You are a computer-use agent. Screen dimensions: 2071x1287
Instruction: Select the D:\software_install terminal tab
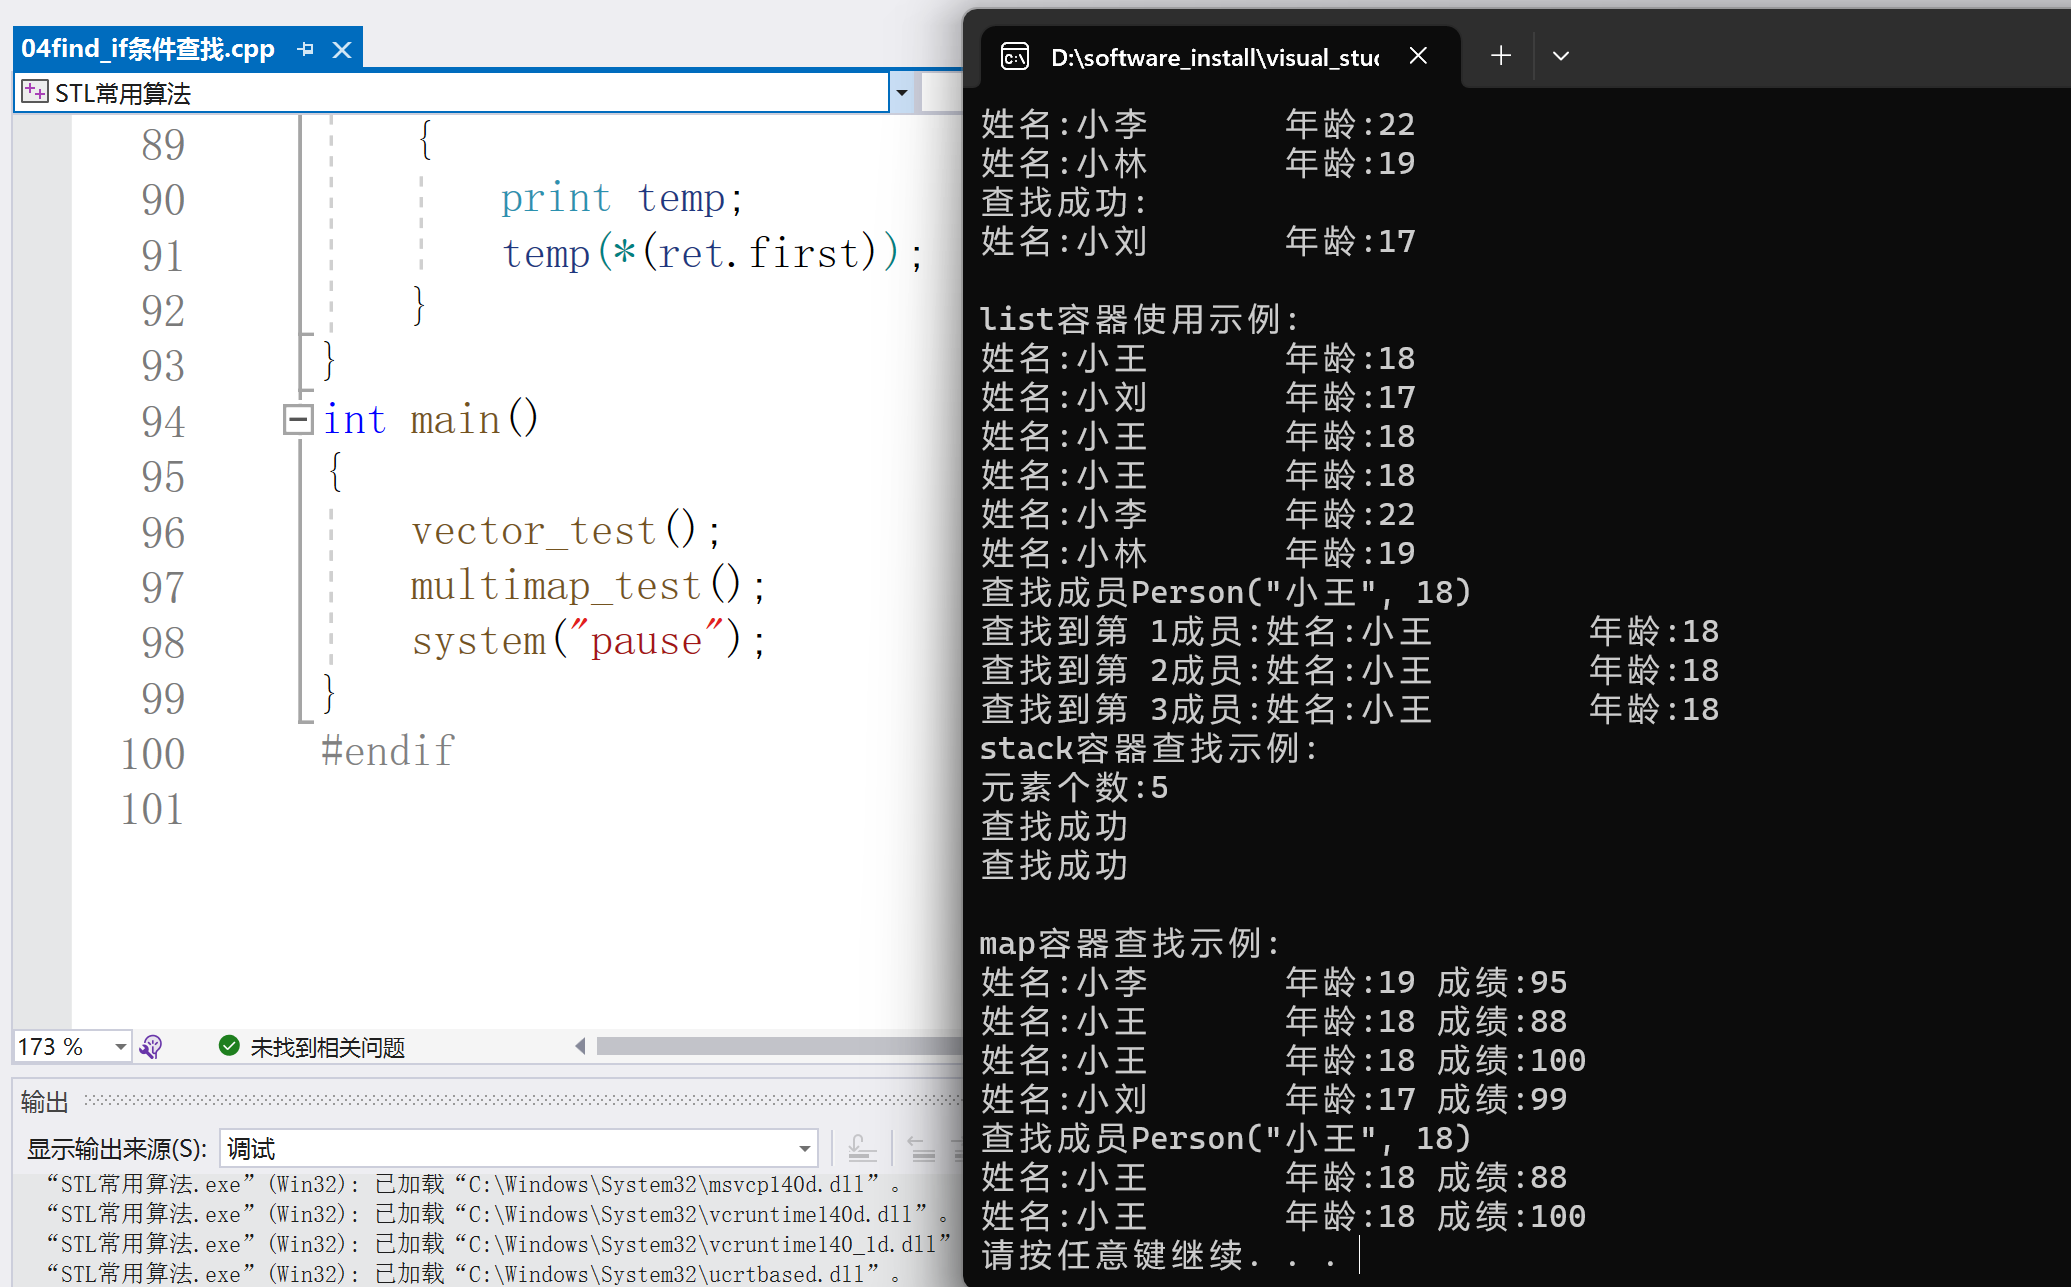click(1214, 57)
